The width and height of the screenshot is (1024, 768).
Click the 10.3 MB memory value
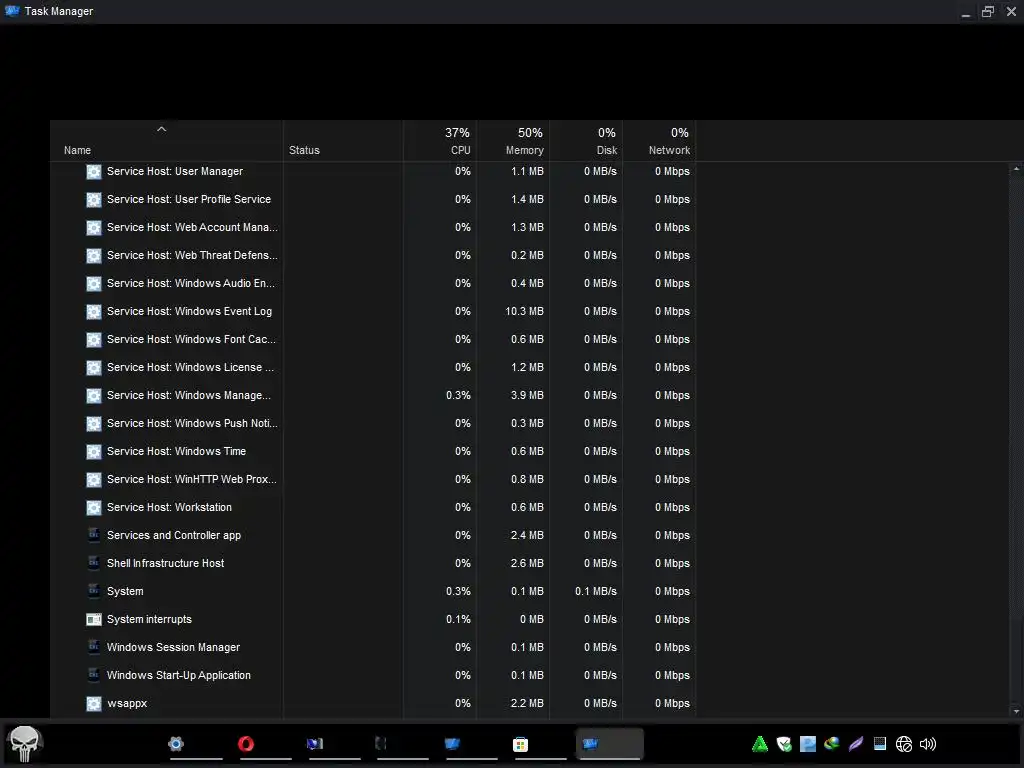[x=524, y=312]
